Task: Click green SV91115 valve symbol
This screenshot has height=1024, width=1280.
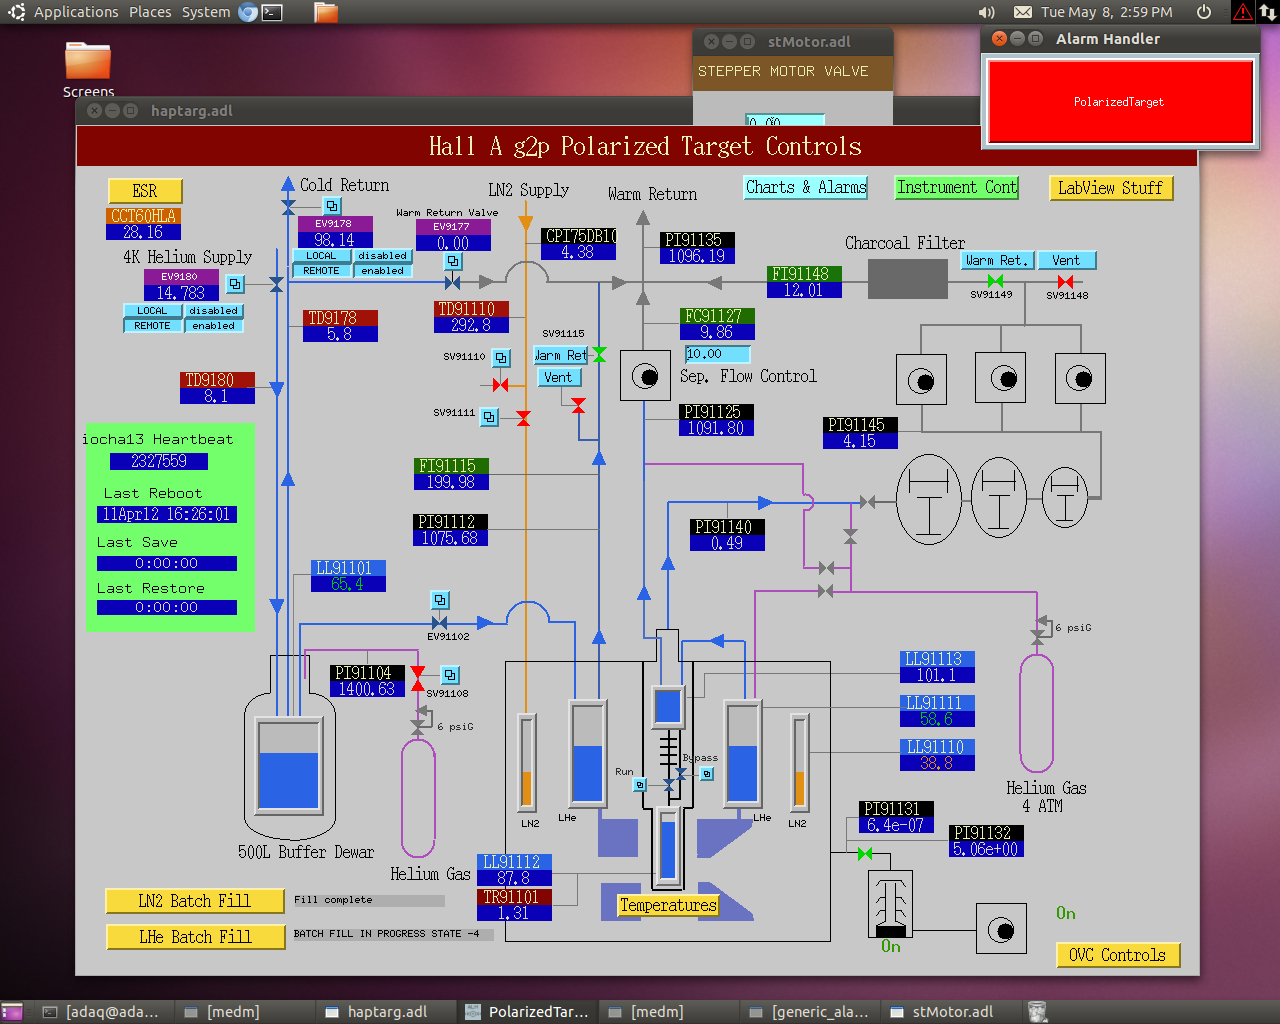Action: pos(599,354)
